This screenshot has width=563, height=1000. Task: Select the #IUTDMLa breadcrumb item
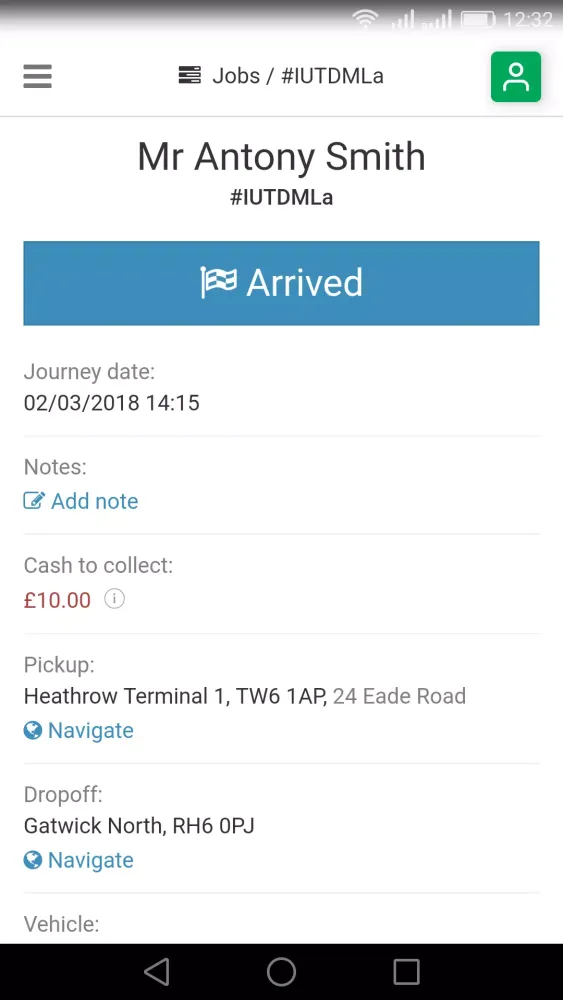click(x=332, y=76)
